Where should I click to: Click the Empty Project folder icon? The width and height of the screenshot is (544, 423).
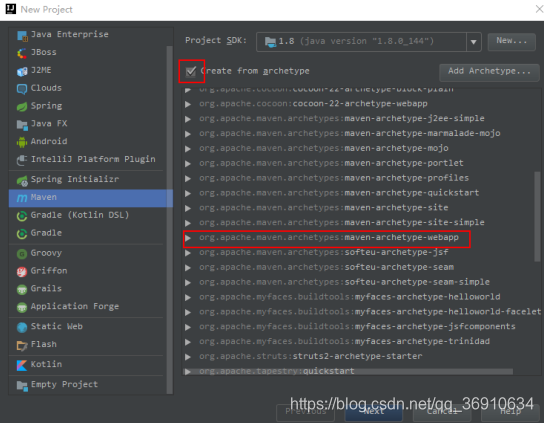[22, 385]
